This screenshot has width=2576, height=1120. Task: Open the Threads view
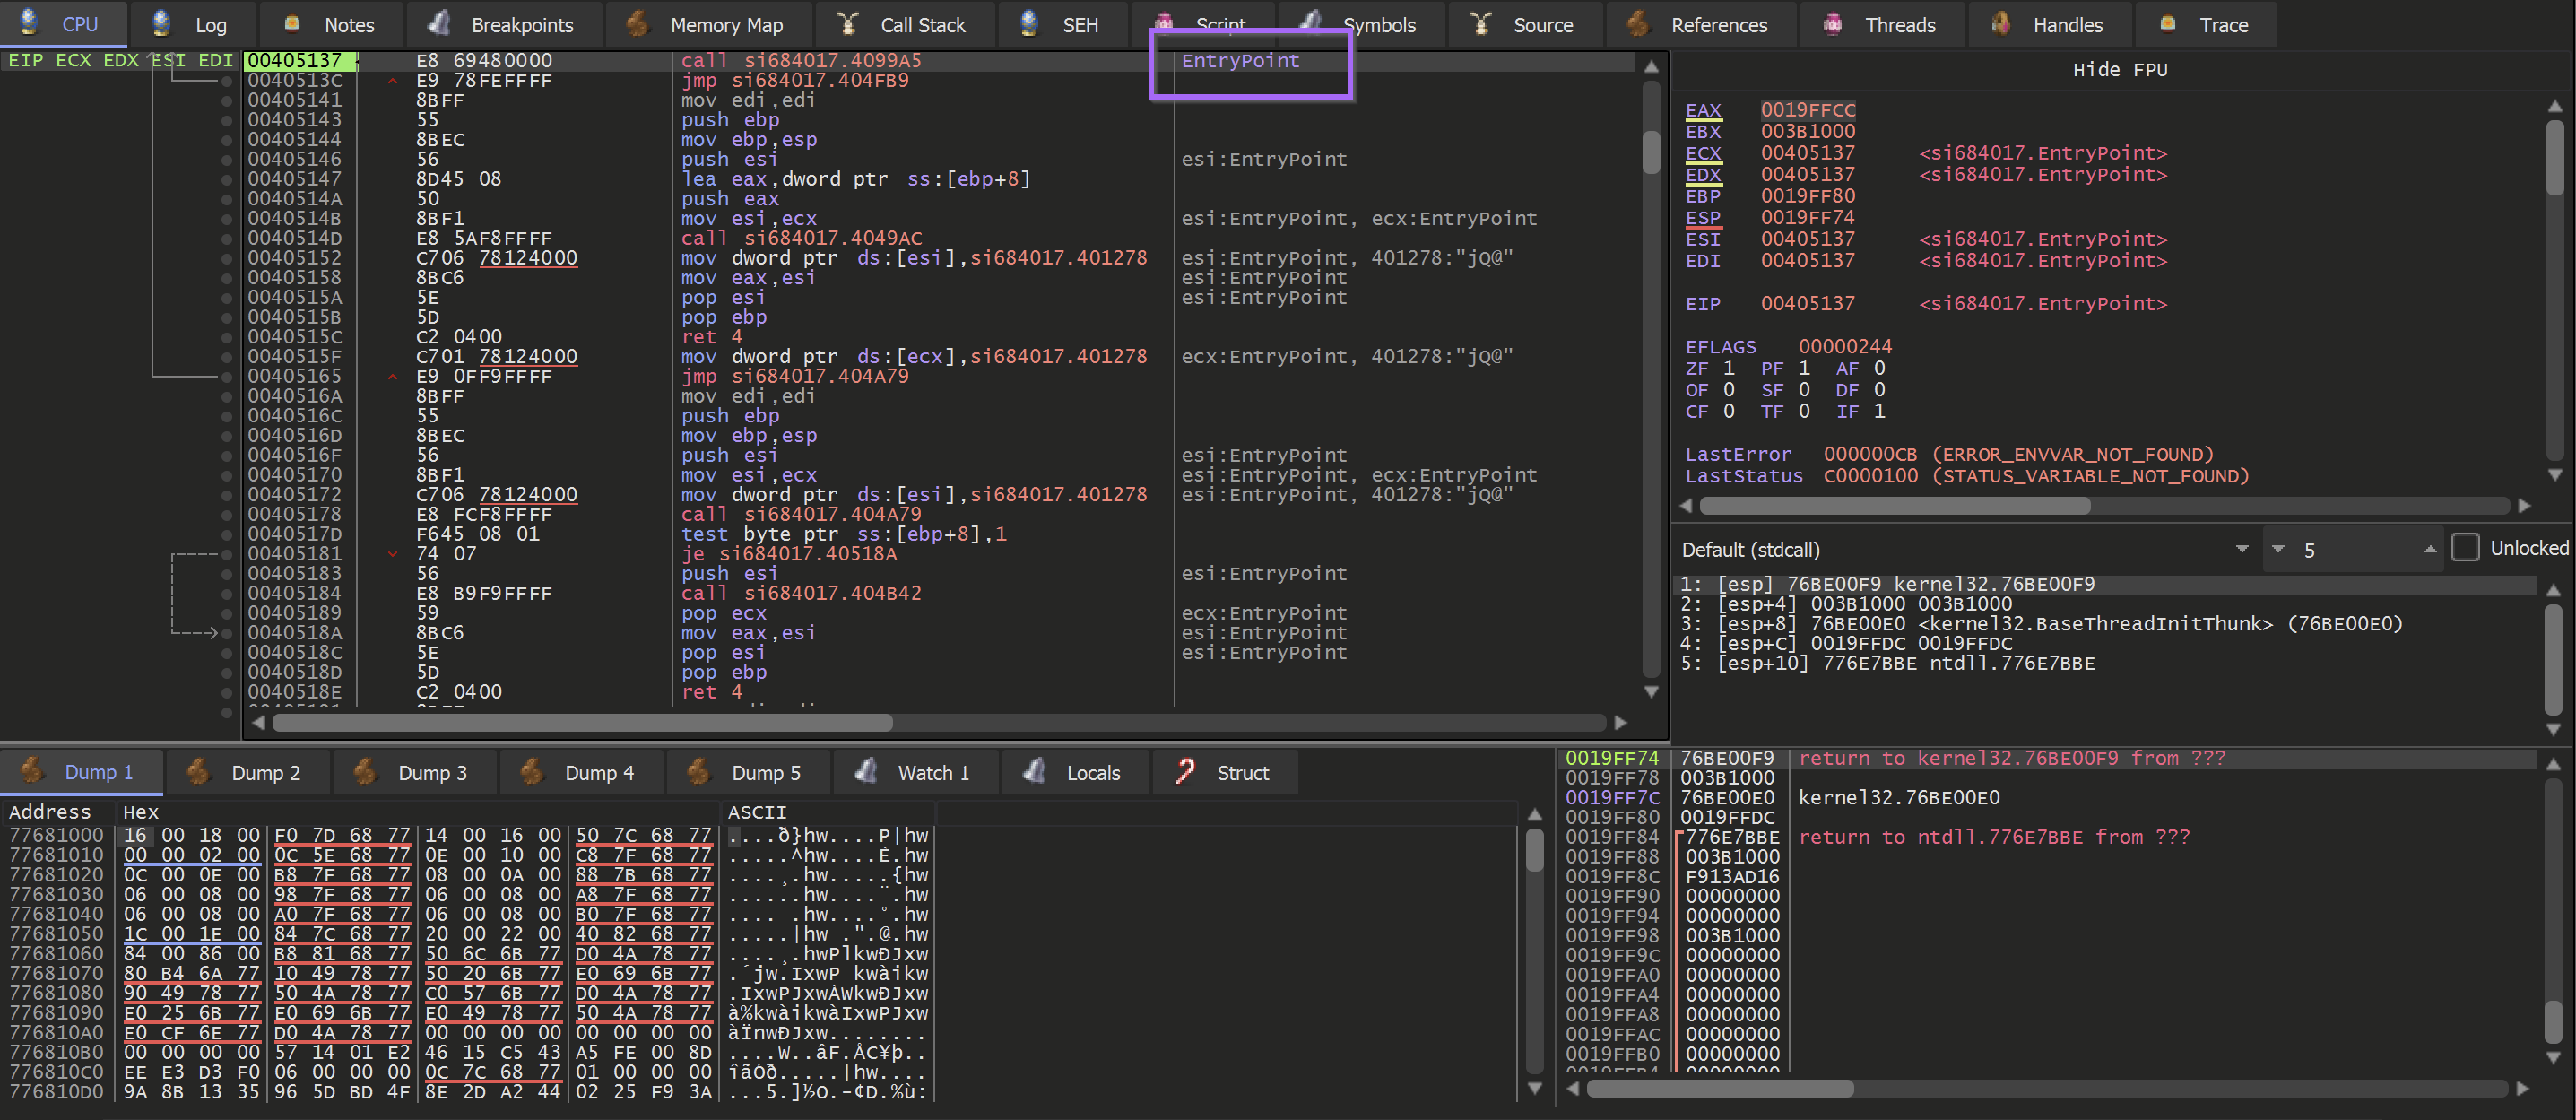(1882, 24)
